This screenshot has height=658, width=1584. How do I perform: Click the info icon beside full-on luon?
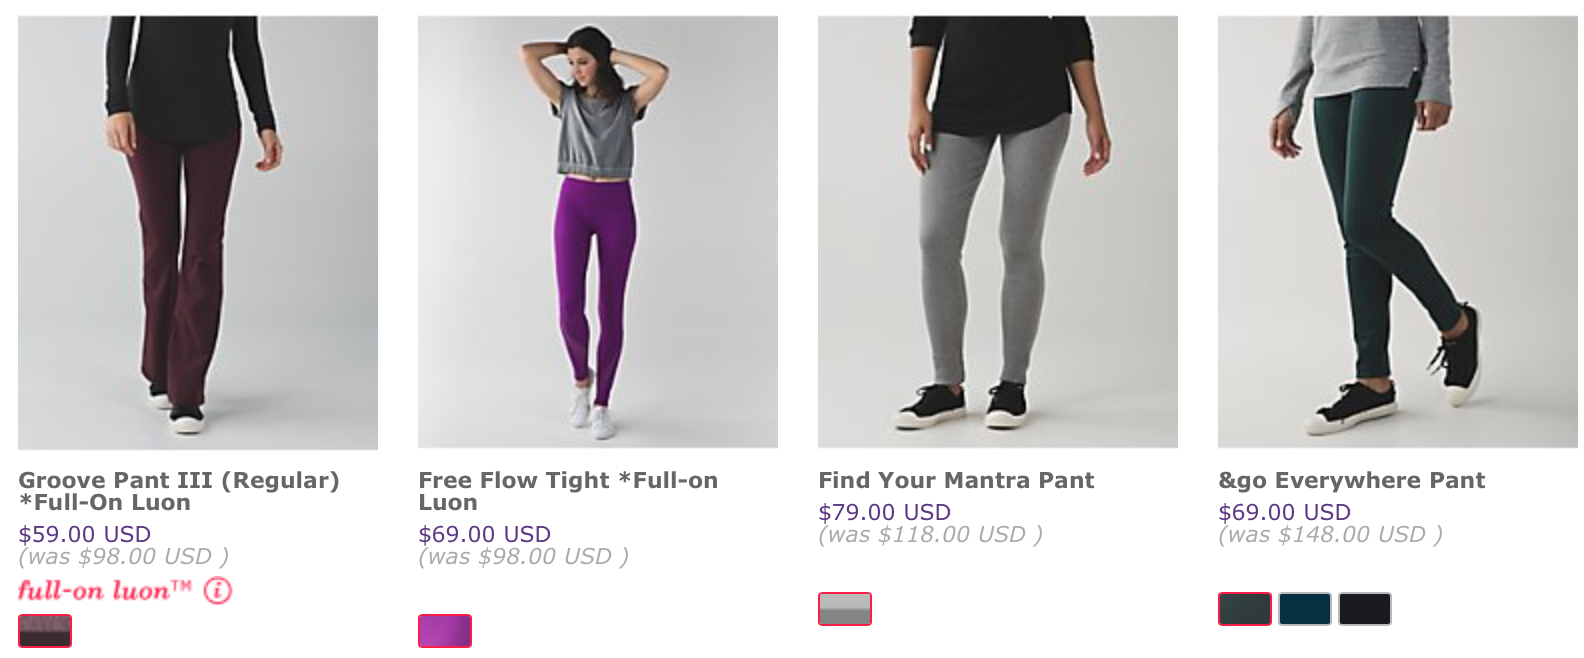(217, 590)
